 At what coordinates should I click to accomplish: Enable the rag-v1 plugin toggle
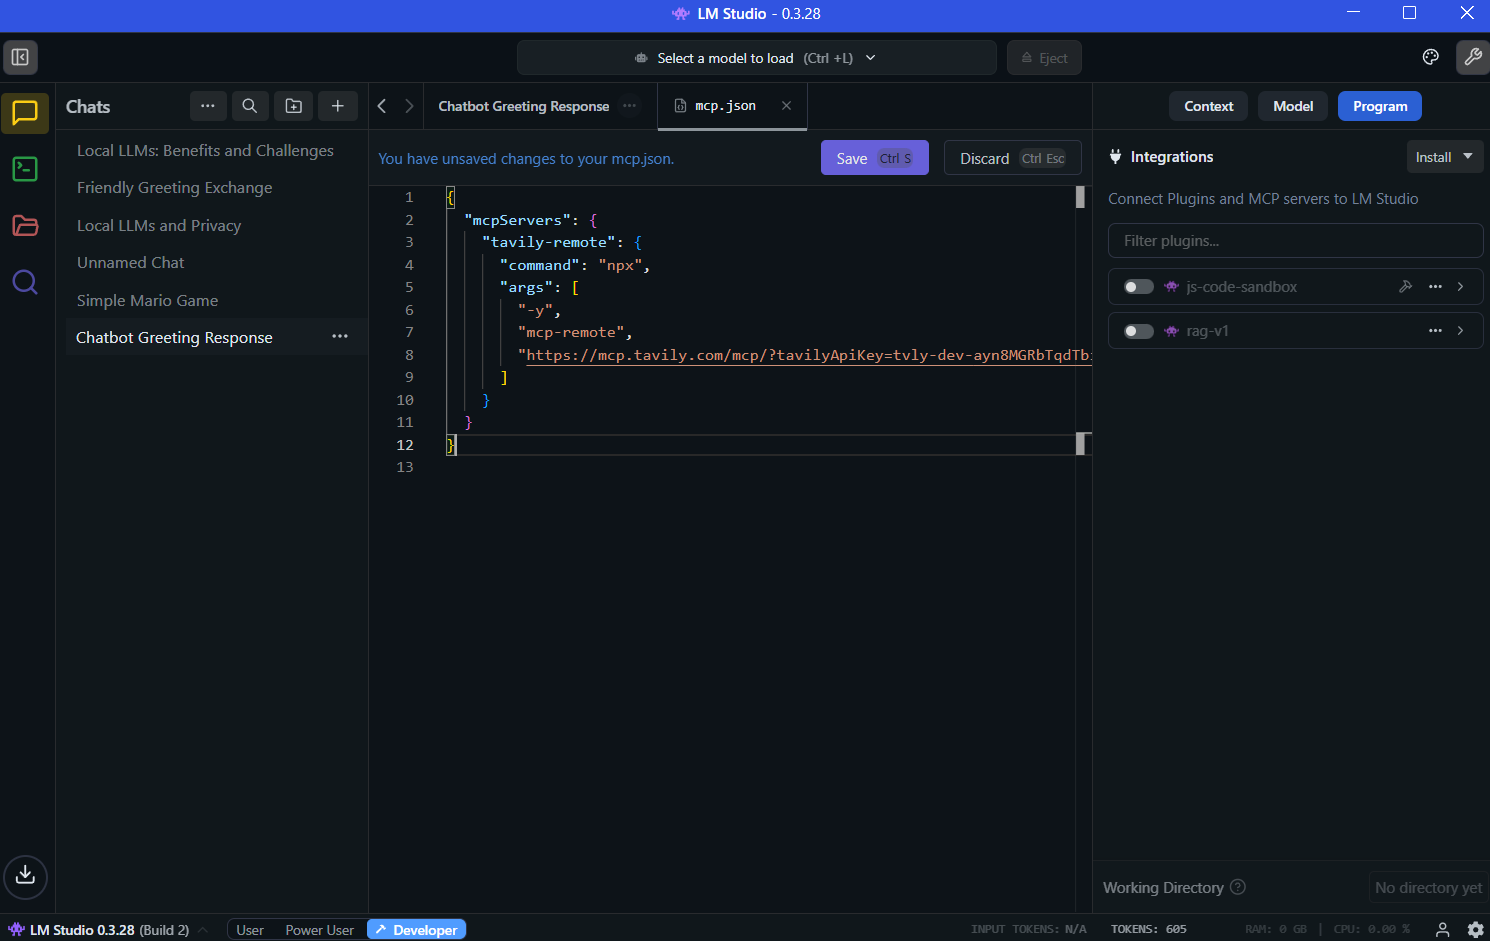pos(1138,331)
